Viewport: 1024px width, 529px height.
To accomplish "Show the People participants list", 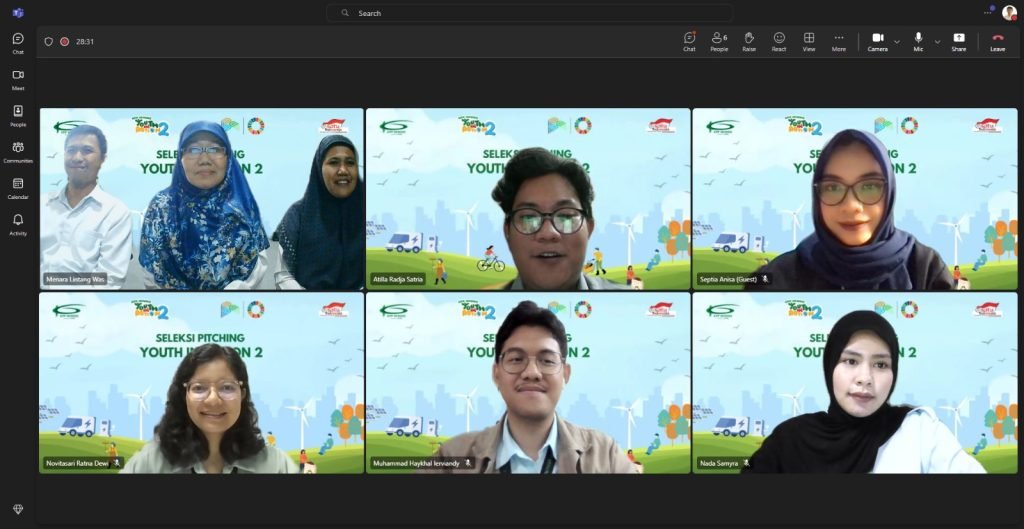I will (719, 41).
